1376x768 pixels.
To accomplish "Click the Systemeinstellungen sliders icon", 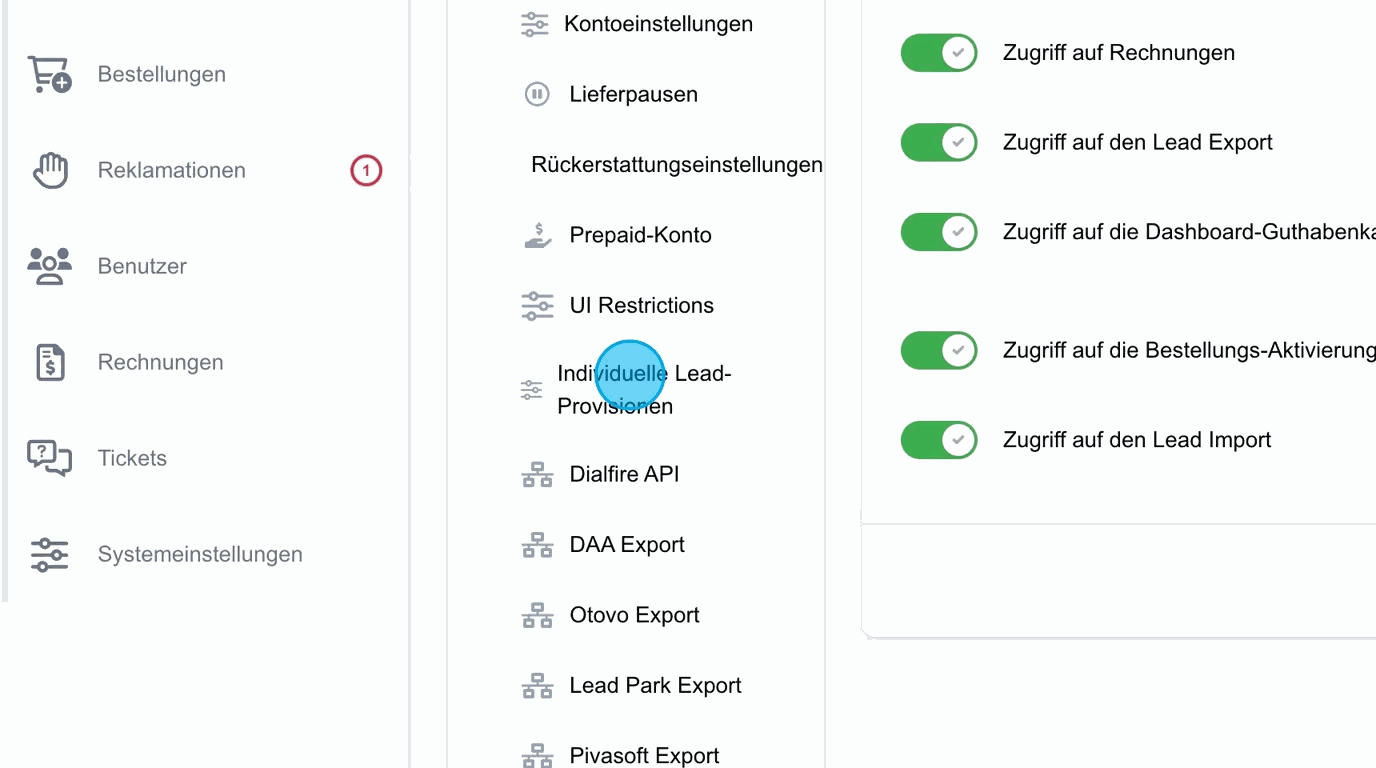I will coord(49,554).
